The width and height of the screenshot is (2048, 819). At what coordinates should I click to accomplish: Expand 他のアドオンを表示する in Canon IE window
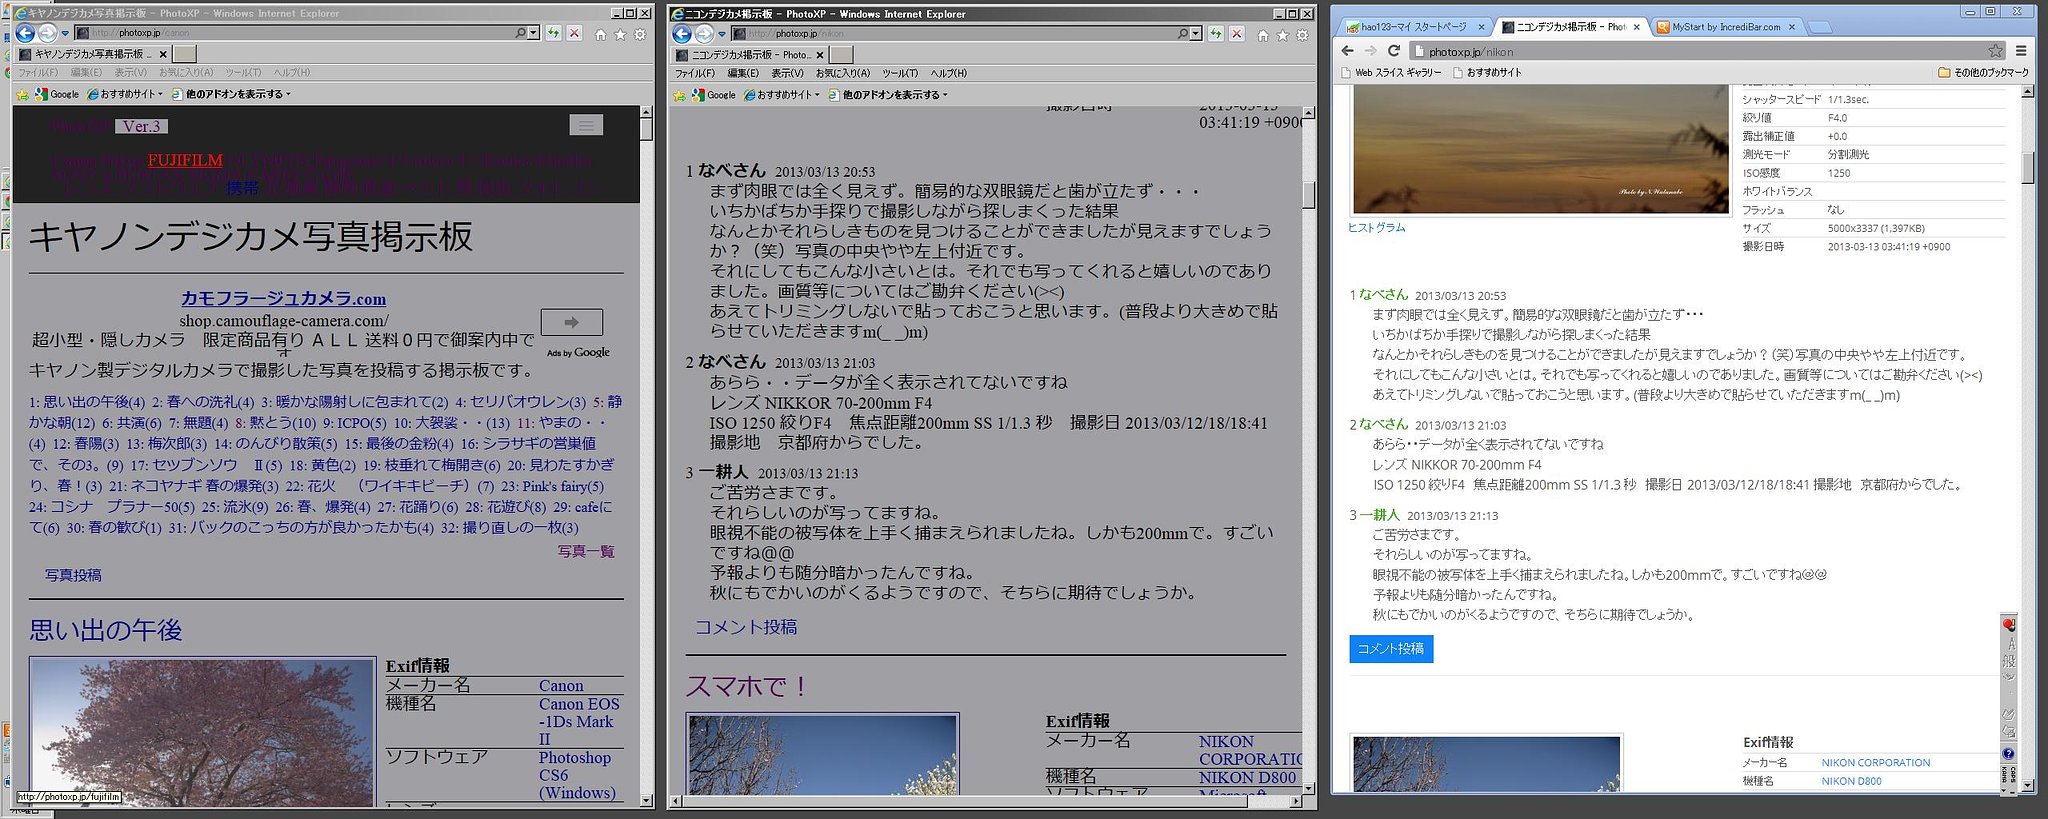click(x=231, y=94)
